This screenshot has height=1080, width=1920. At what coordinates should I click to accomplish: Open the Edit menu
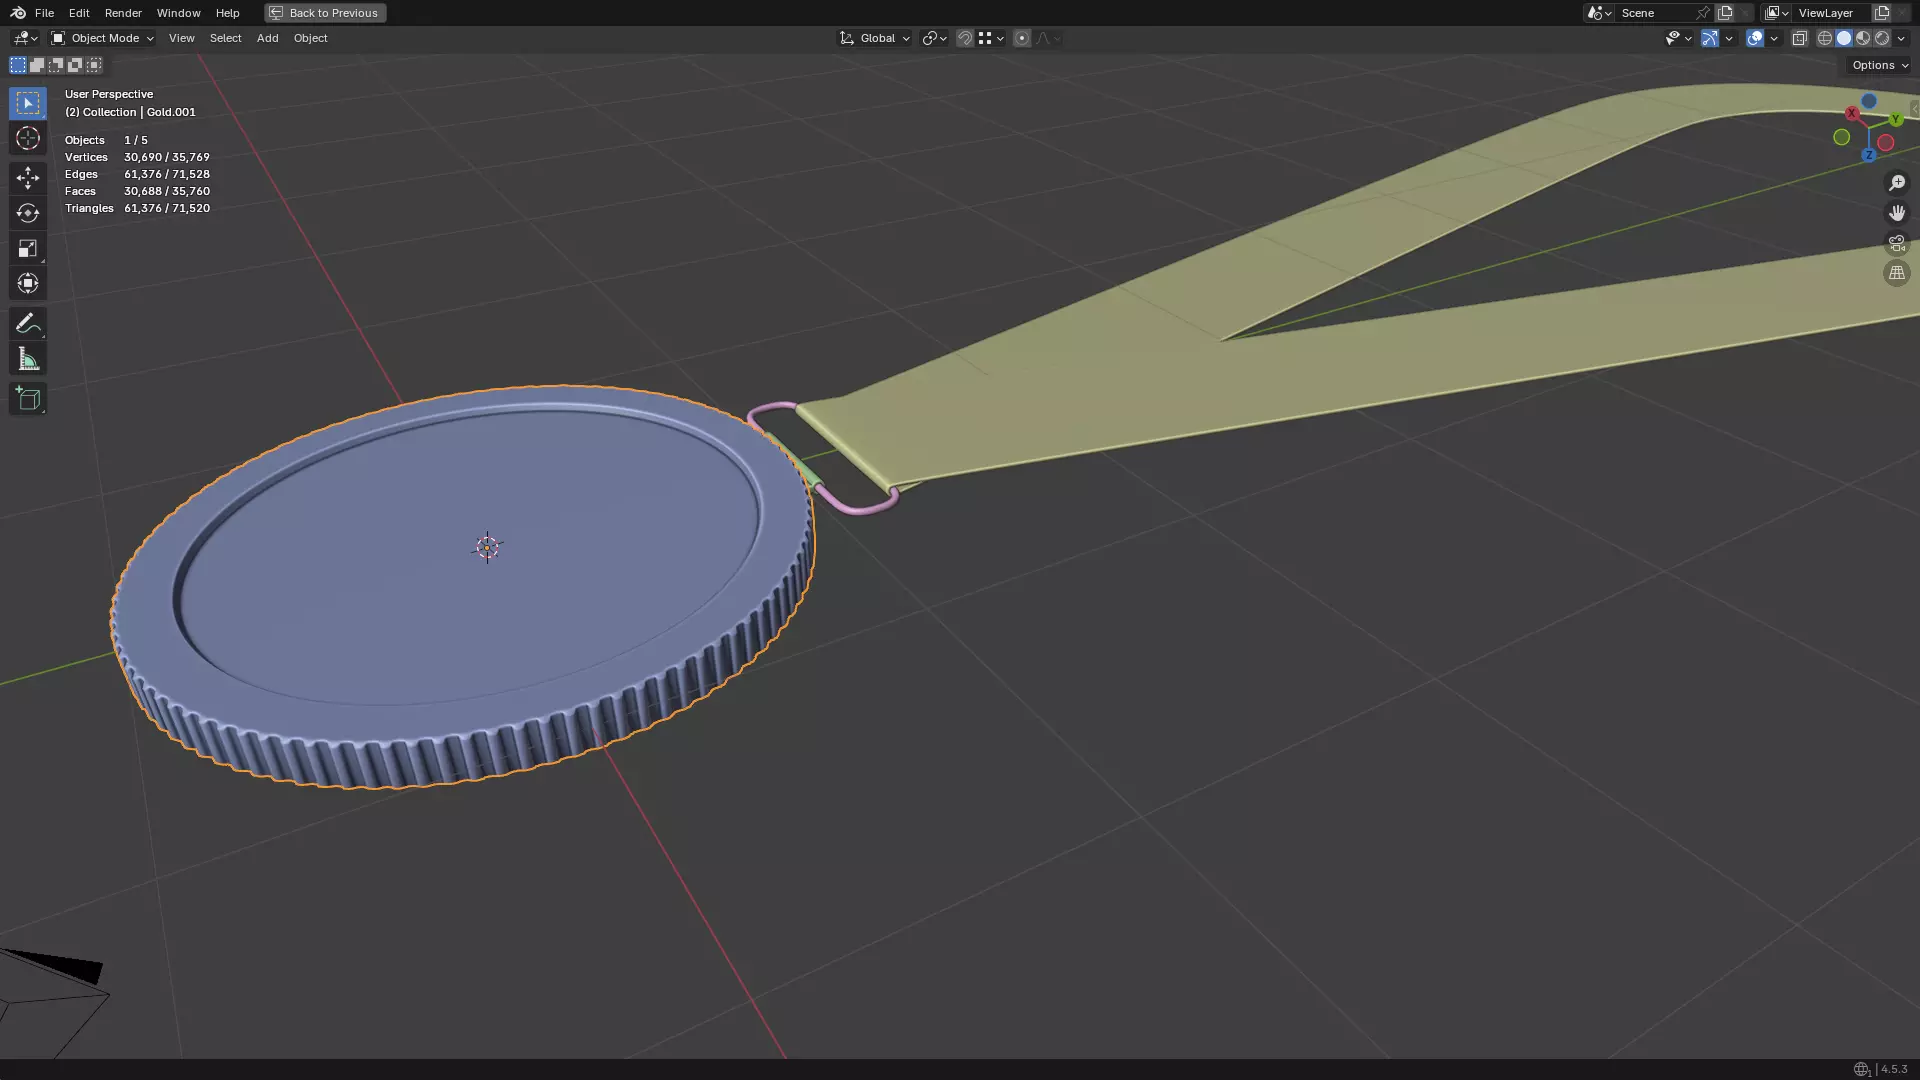(79, 13)
